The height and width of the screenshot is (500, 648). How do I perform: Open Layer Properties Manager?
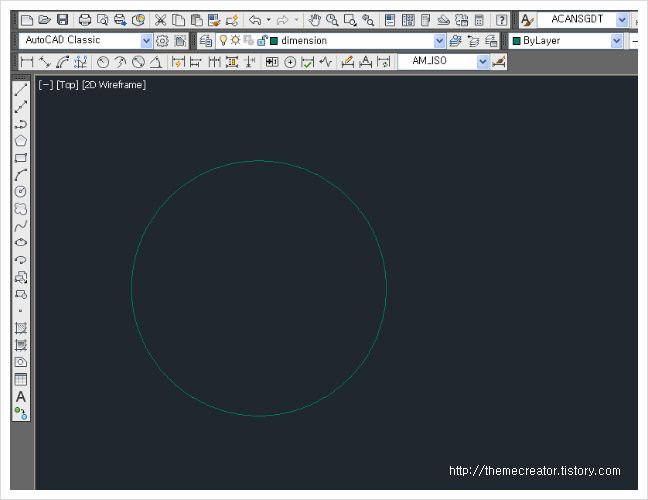click(206, 40)
